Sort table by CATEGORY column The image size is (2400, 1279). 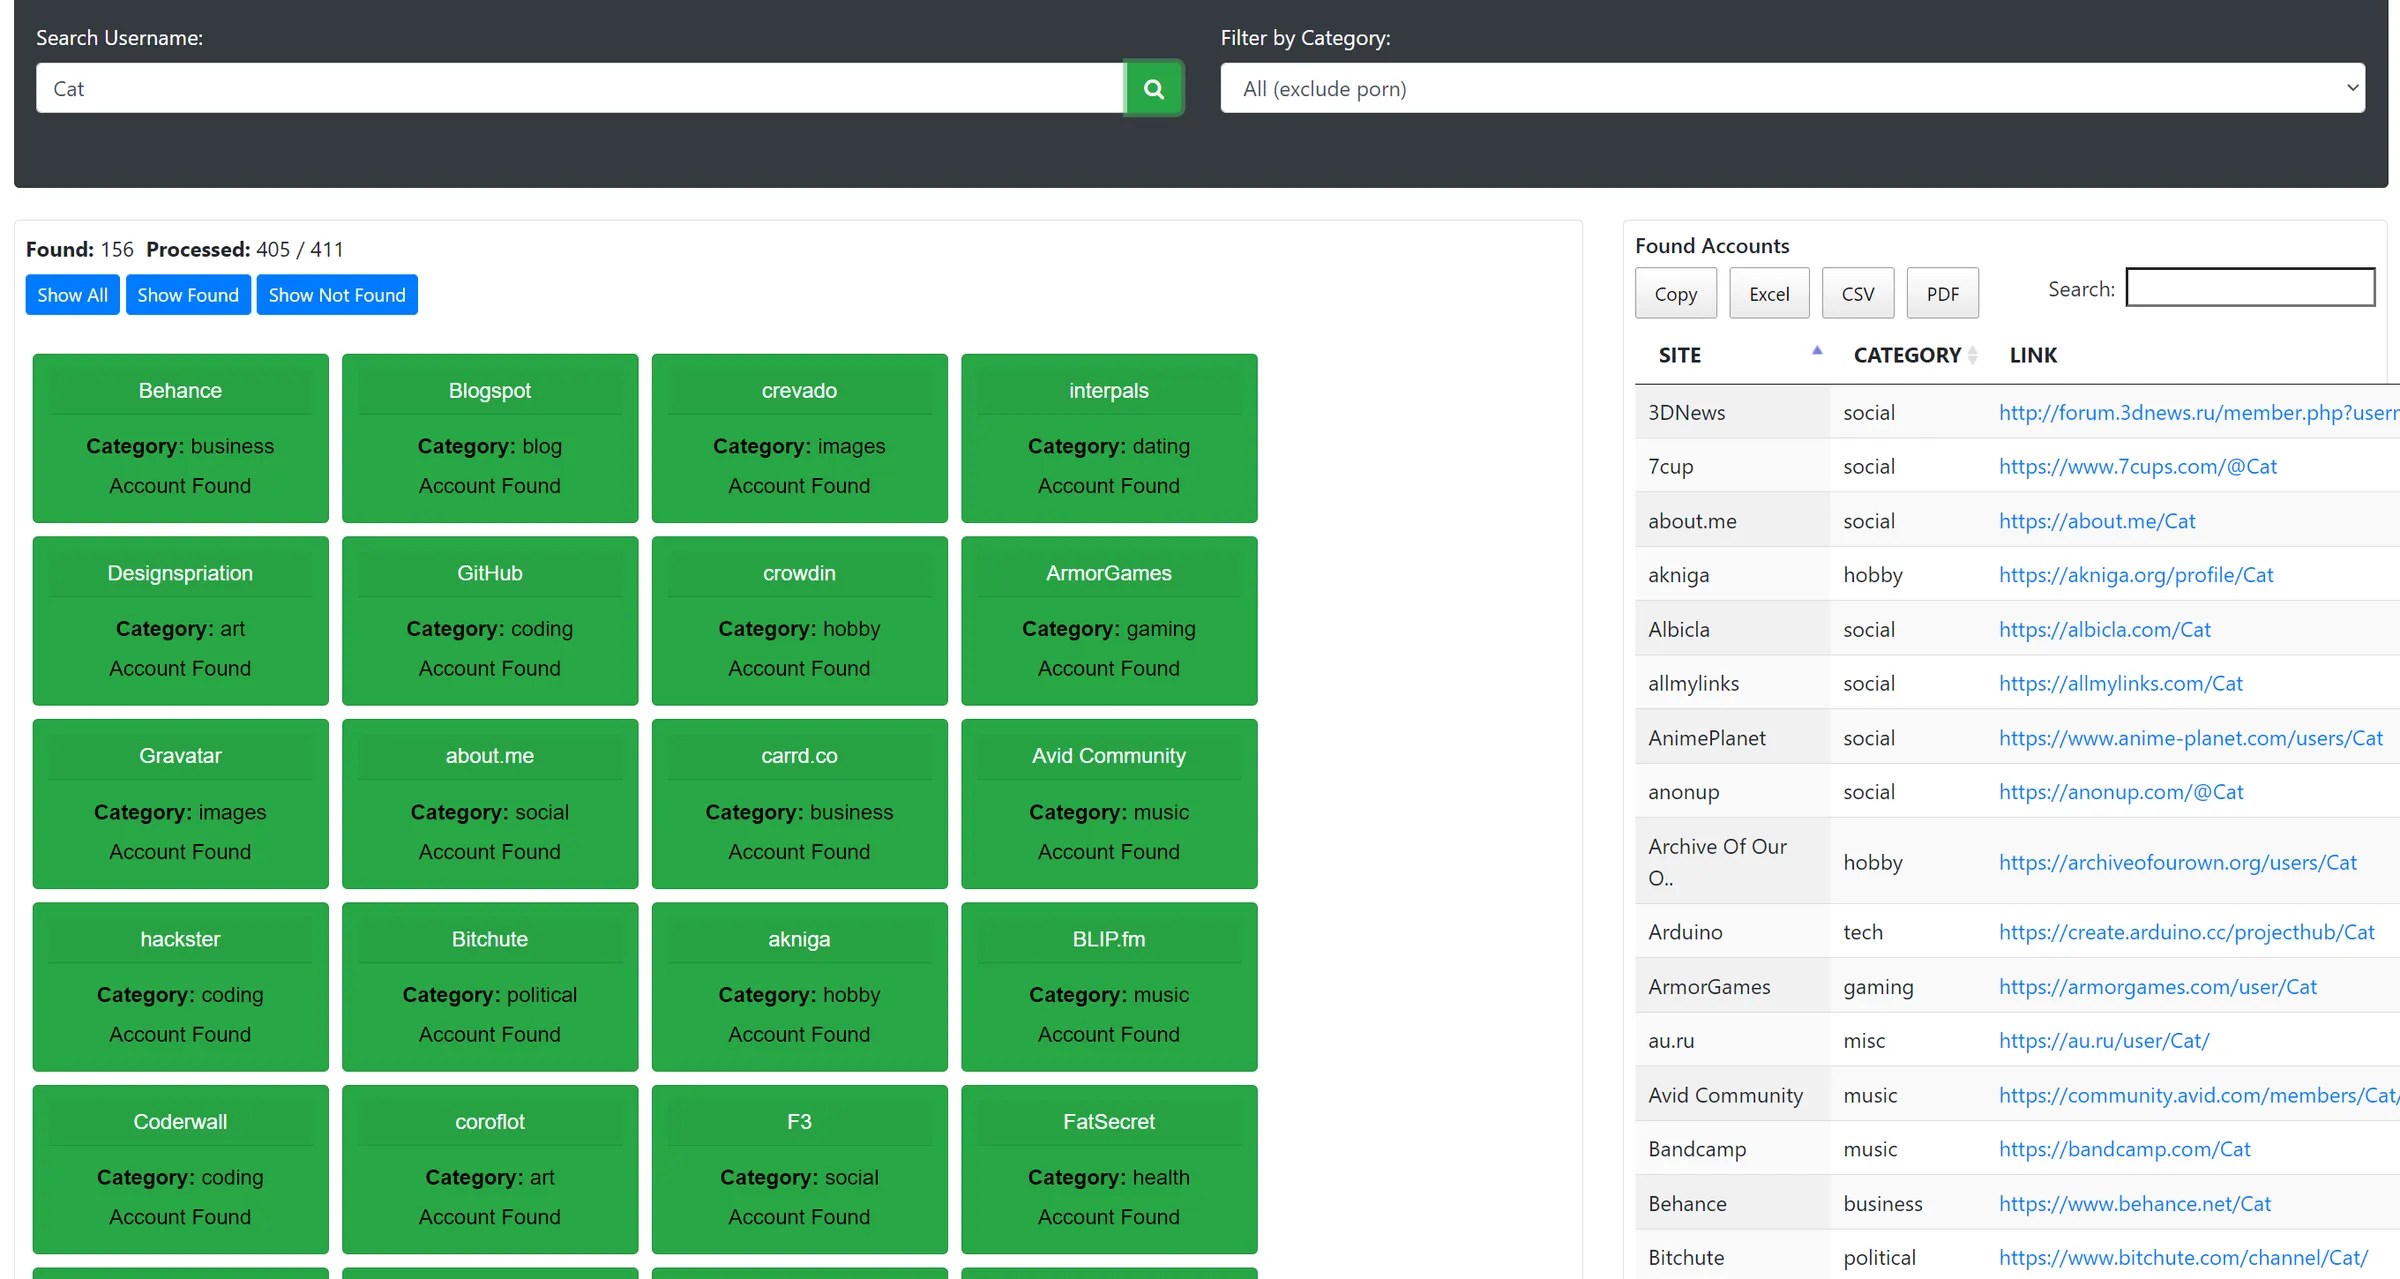pos(1914,355)
